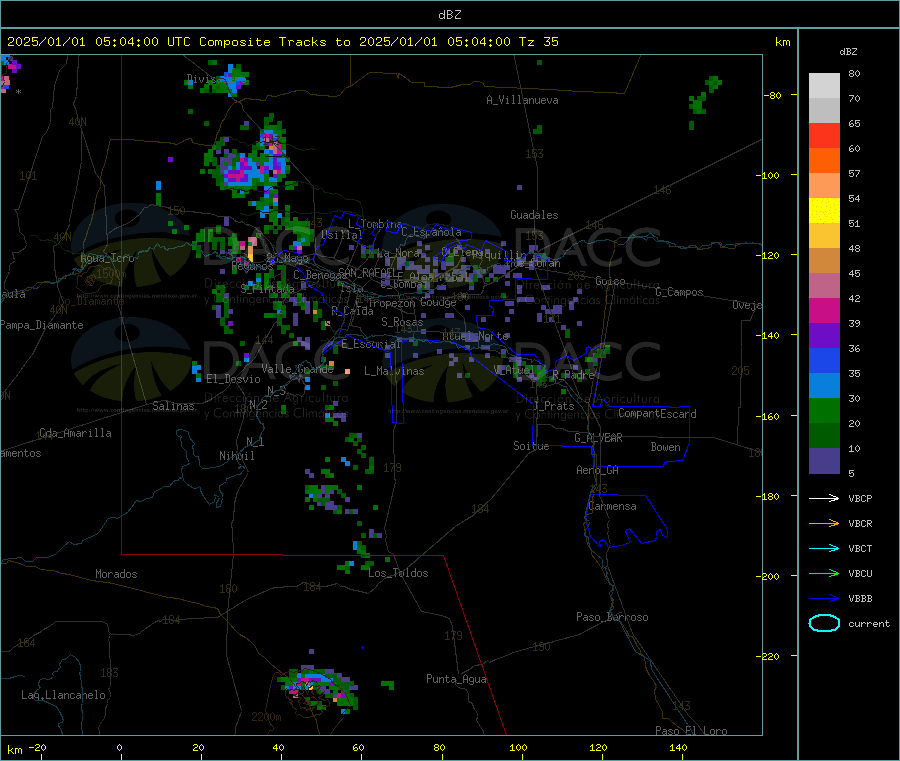The height and width of the screenshot is (761, 900).
Task: Click the 'G_Campos' map label
Action: 679,292
